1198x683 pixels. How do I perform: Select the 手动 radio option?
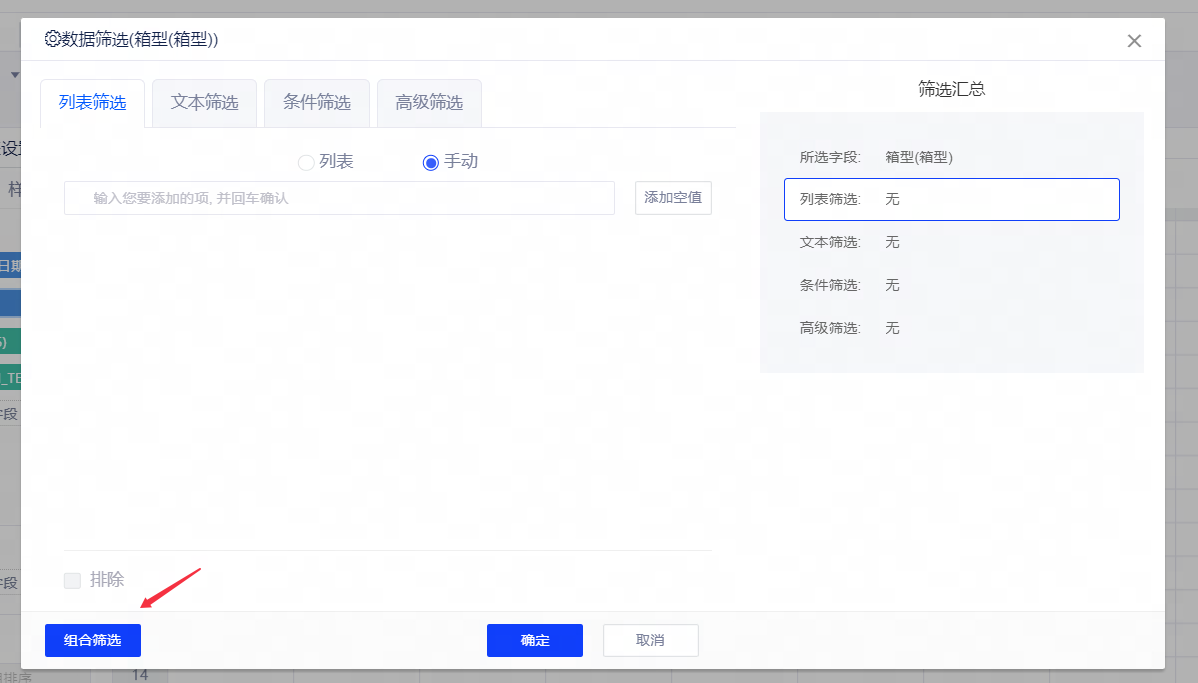point(431,162)
